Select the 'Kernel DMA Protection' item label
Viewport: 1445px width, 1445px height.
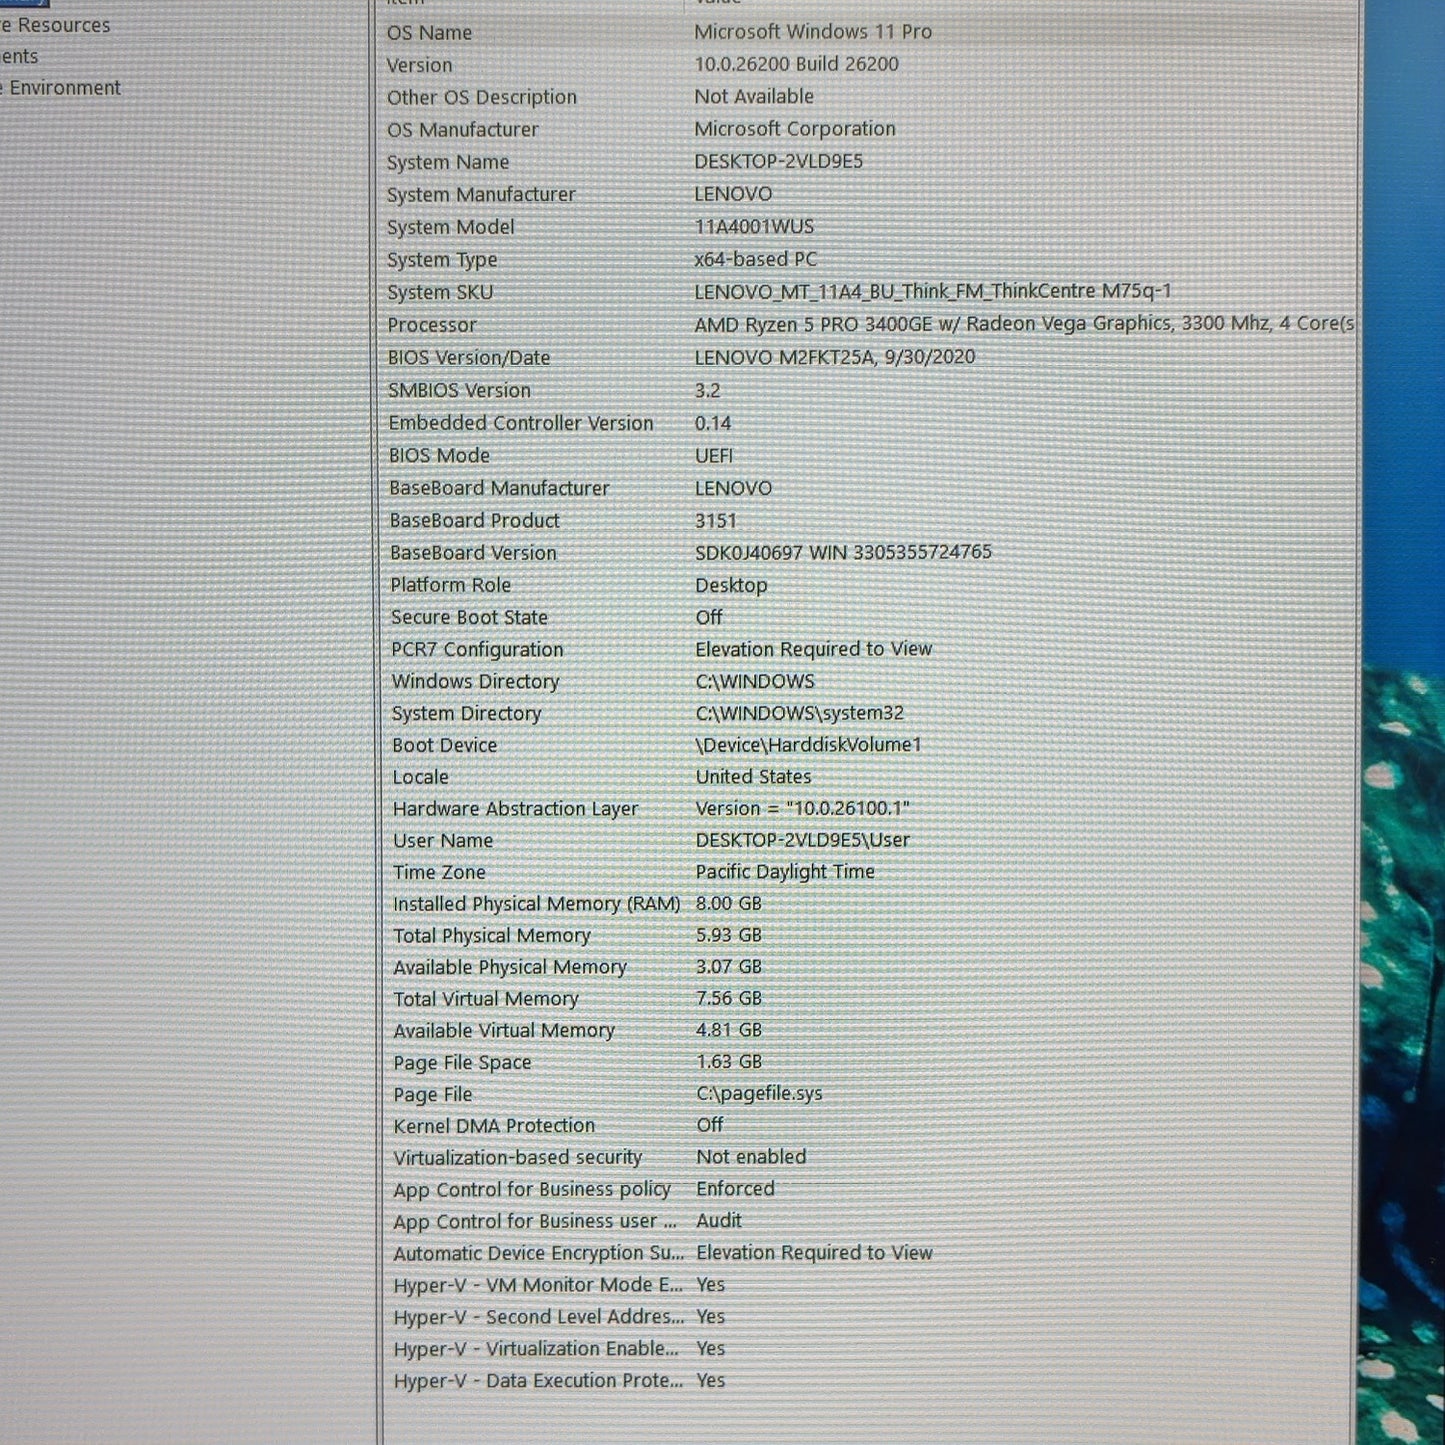coord(494,1126)
